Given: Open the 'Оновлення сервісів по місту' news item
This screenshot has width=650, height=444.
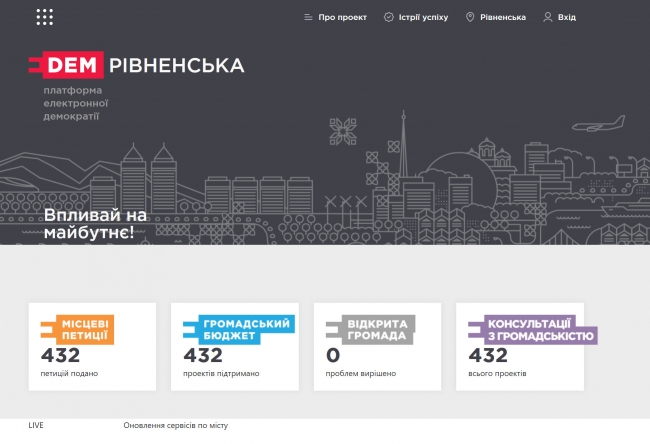Looking at the screenshot, I should point(175,425).
